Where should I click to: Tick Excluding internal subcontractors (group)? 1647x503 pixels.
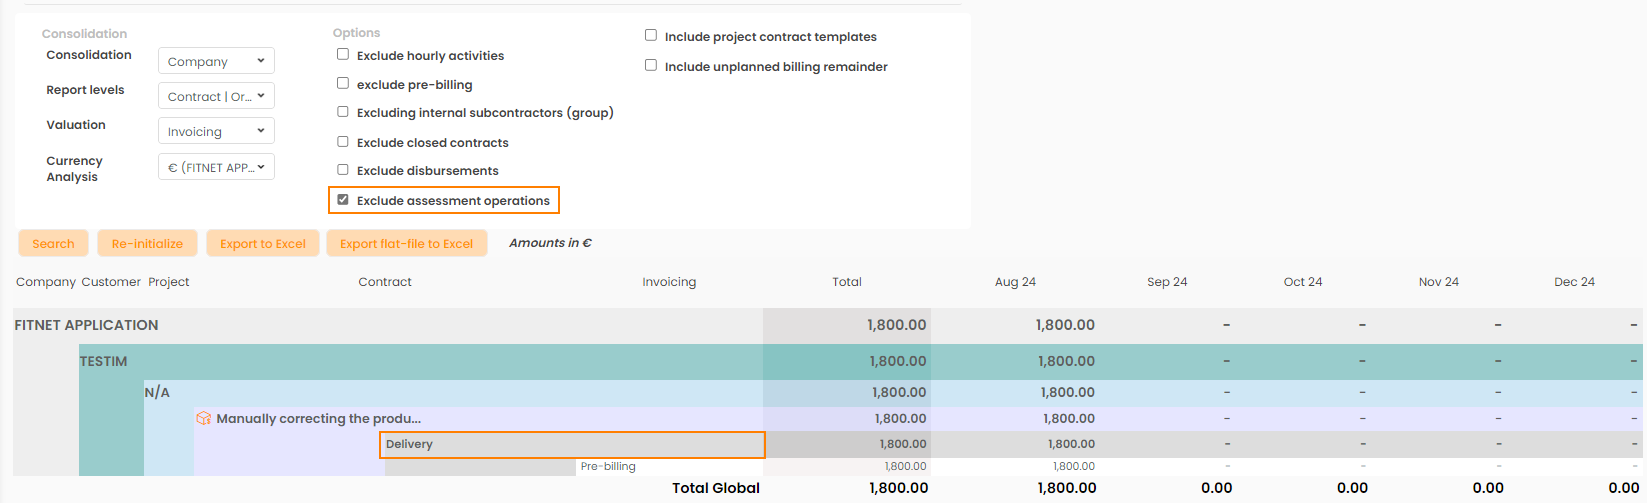point(343,112)
